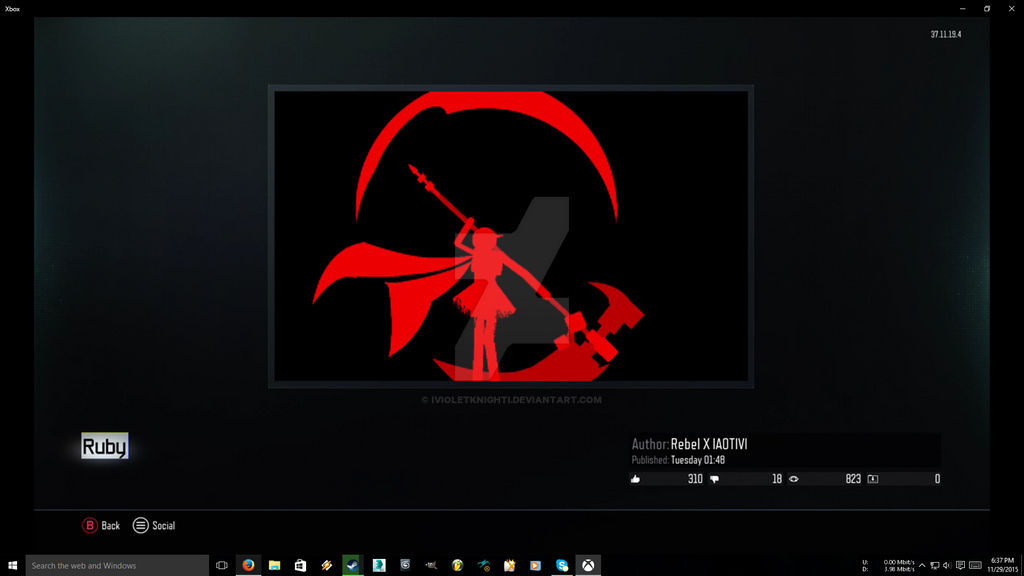Open the network status tray icon

(x=935, y=566)
